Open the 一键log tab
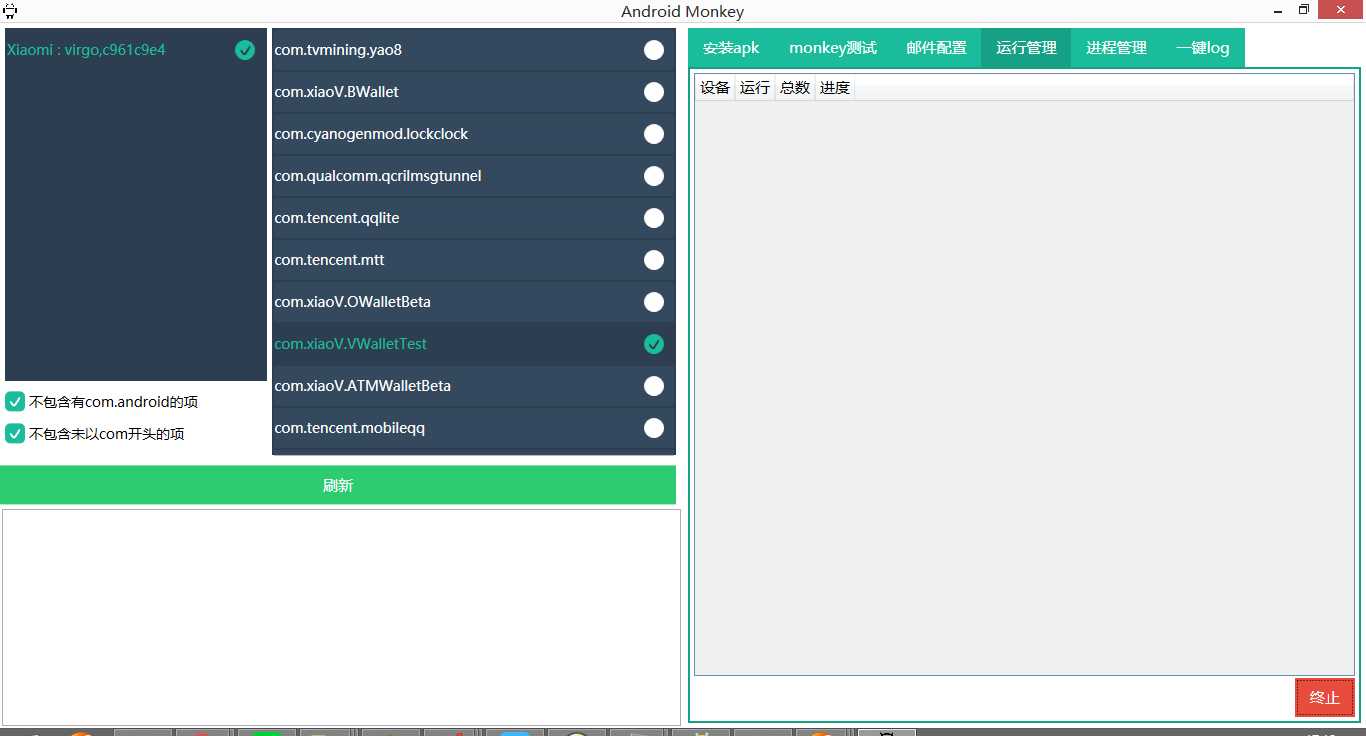Image resolution: width=1366 pixels, height=736 pixels. [1203, 48]
